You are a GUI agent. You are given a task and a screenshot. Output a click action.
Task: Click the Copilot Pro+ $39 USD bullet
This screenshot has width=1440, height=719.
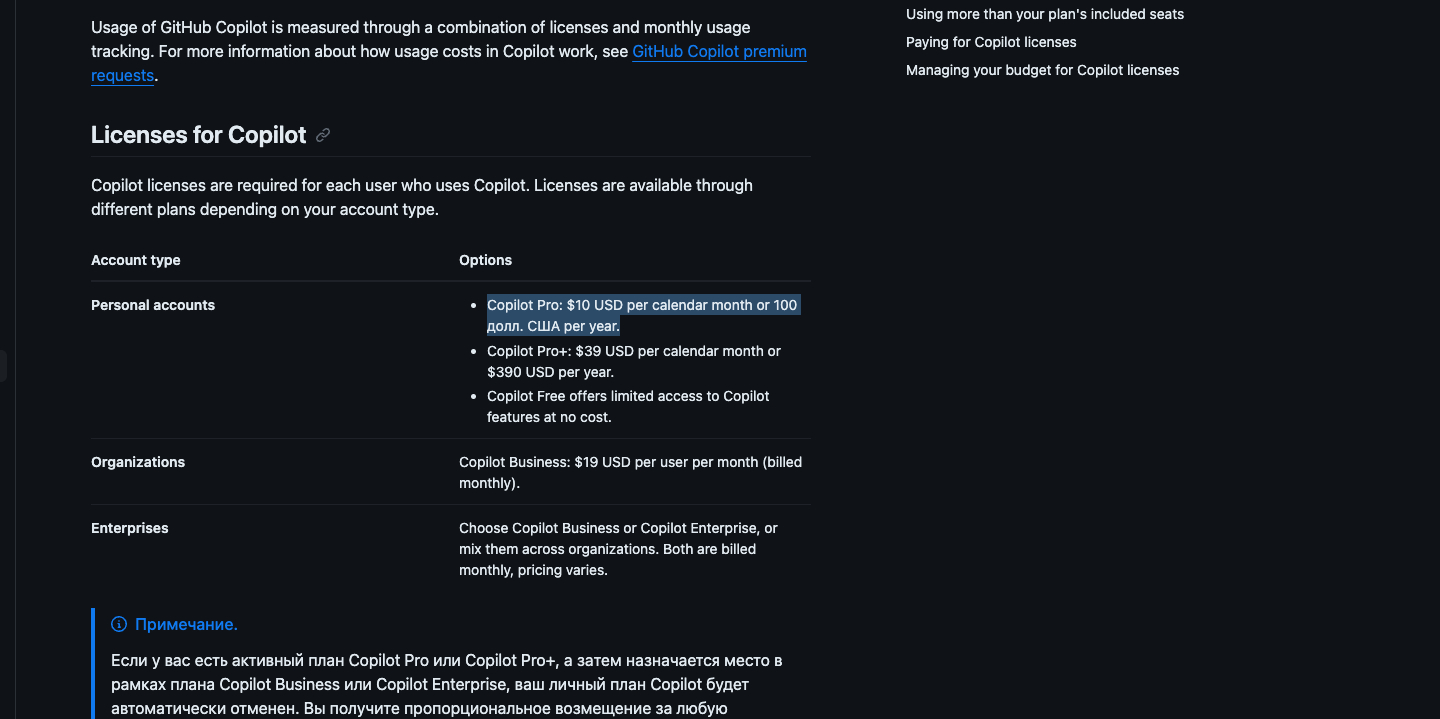pos(633,361)
